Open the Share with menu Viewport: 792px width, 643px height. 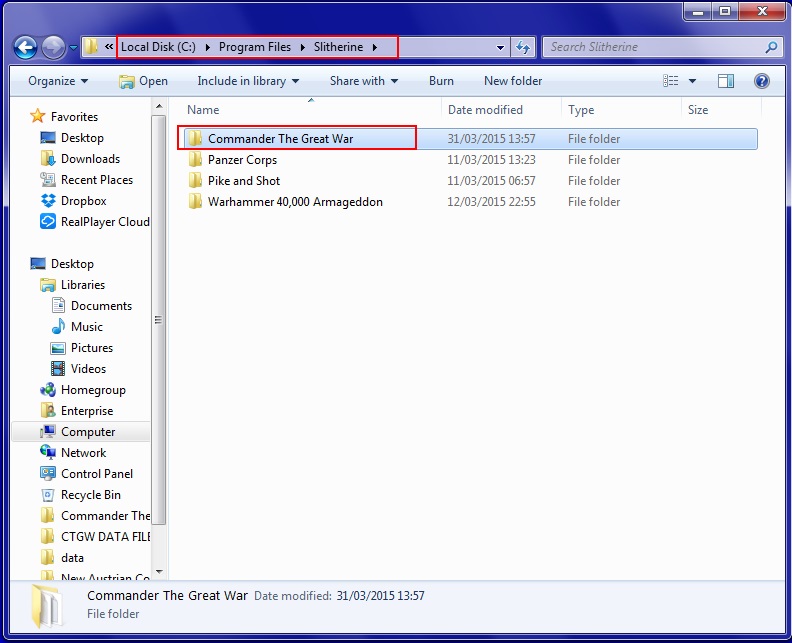click(364, 81)
